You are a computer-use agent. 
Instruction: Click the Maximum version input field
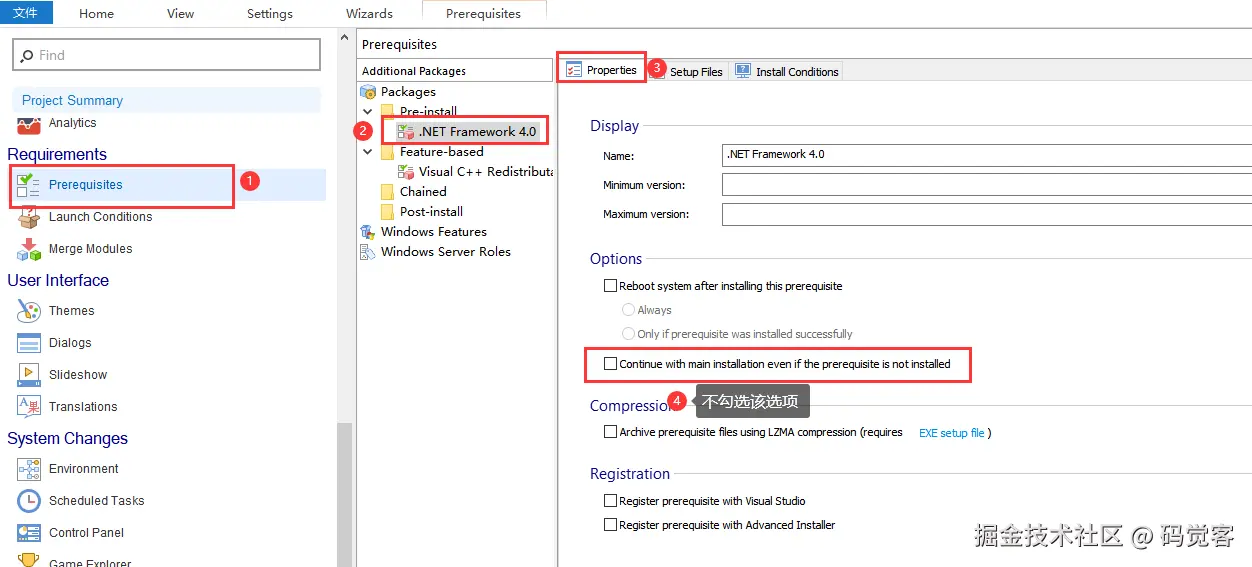coord(987,214)
